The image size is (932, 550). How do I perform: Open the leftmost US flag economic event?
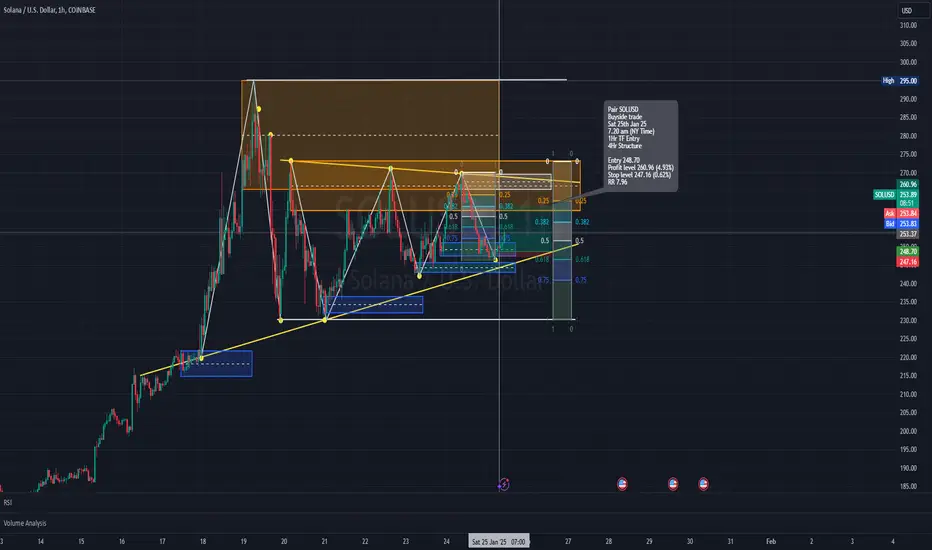point(622,483)
